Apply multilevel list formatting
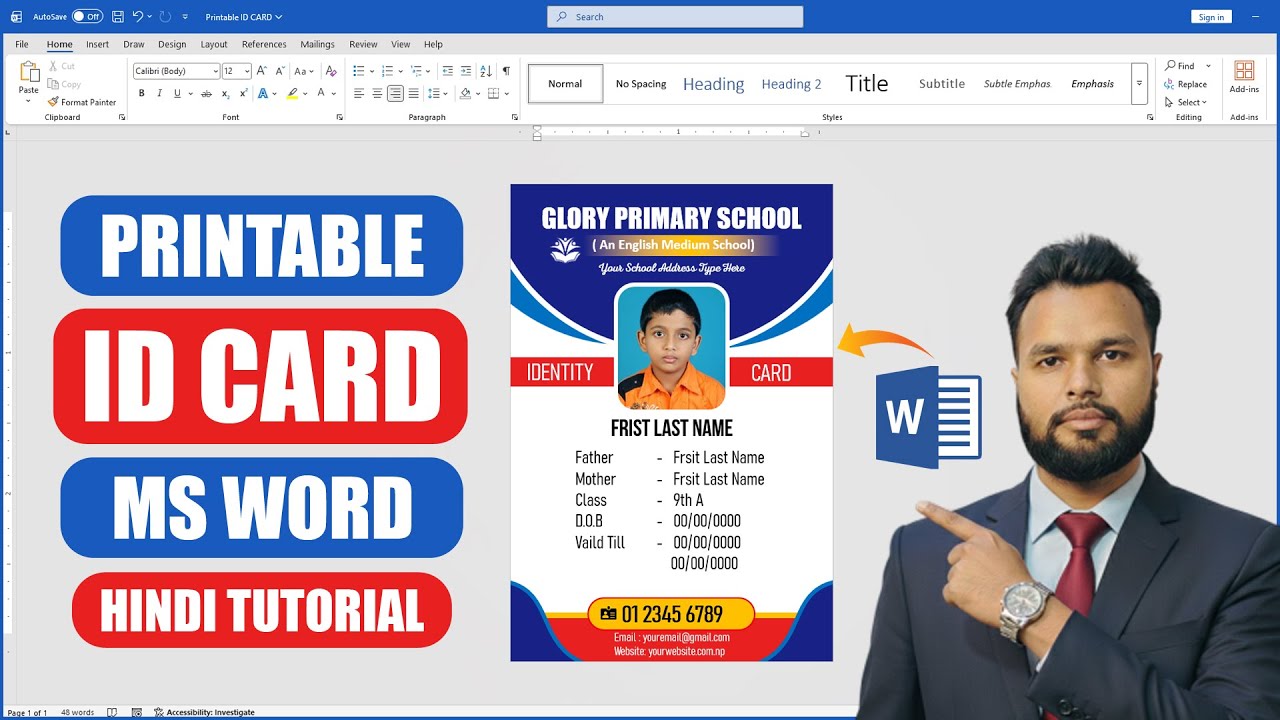The width and height of the screenshot is (1280, 720). pyautogui.click(x=416, y=71)
